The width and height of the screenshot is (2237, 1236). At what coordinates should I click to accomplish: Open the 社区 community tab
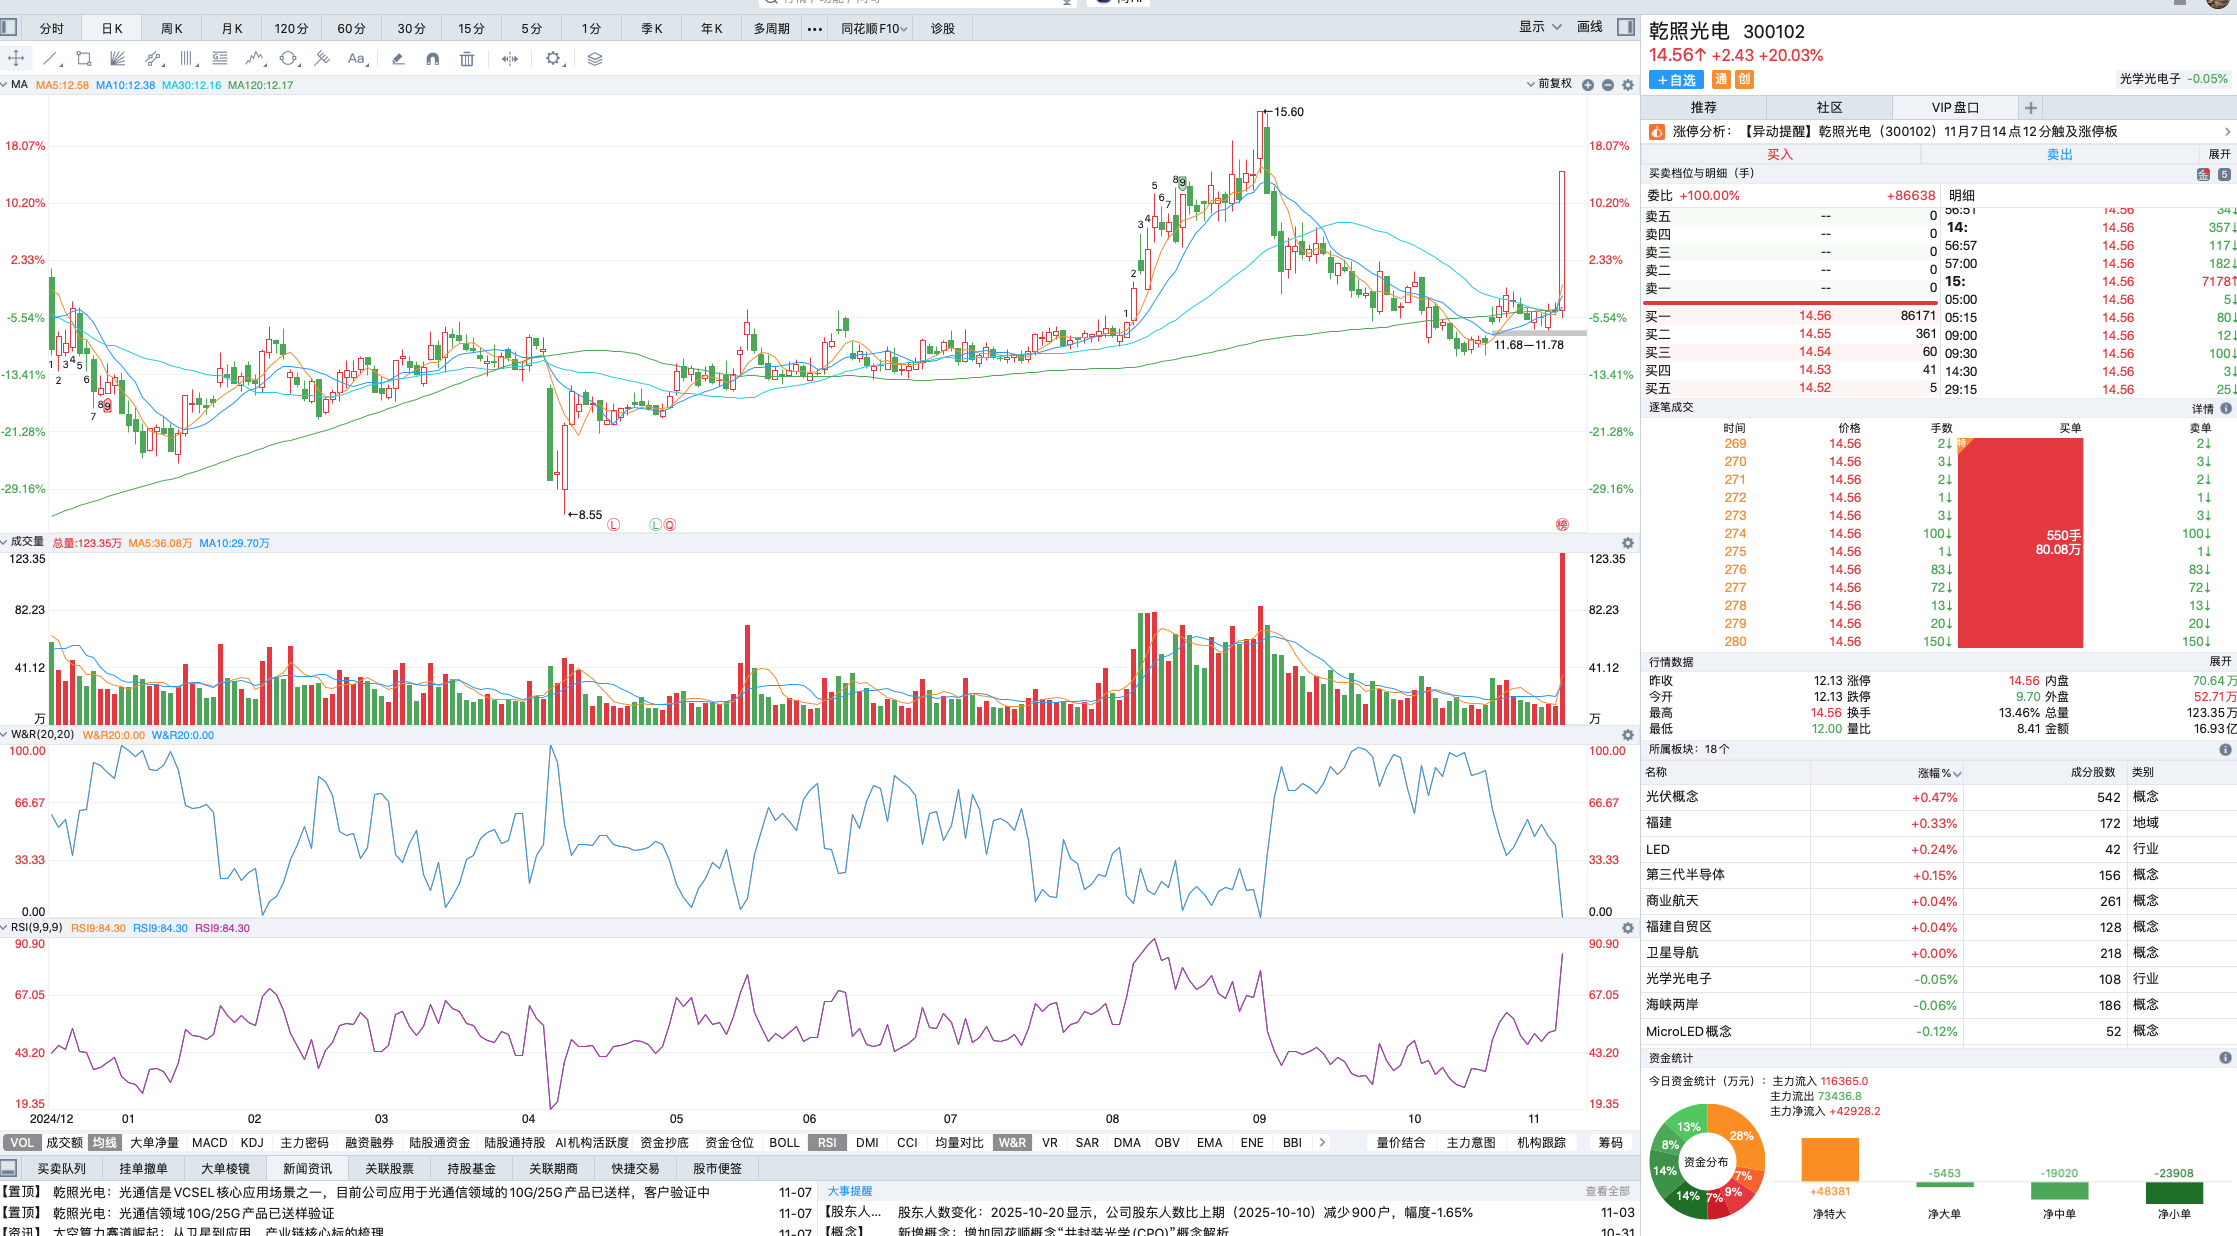pos(1829,107)
